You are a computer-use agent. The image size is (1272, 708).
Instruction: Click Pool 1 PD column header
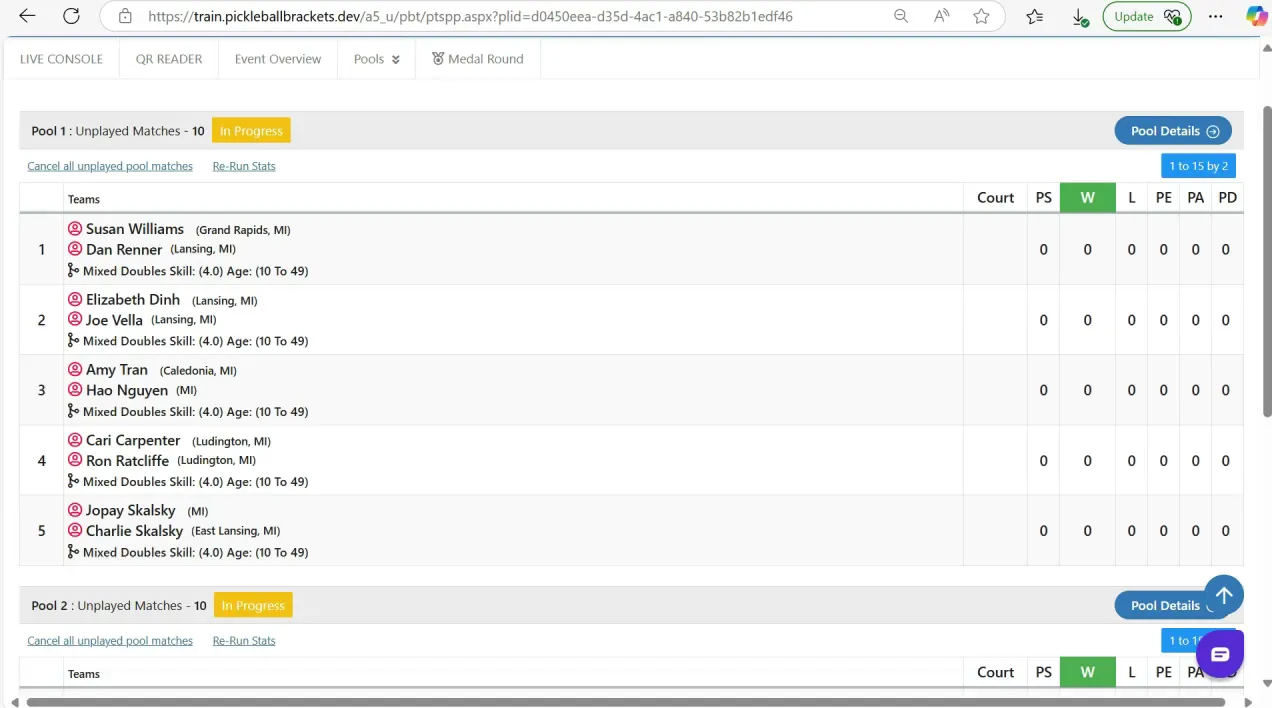(x=1228, y=197)
